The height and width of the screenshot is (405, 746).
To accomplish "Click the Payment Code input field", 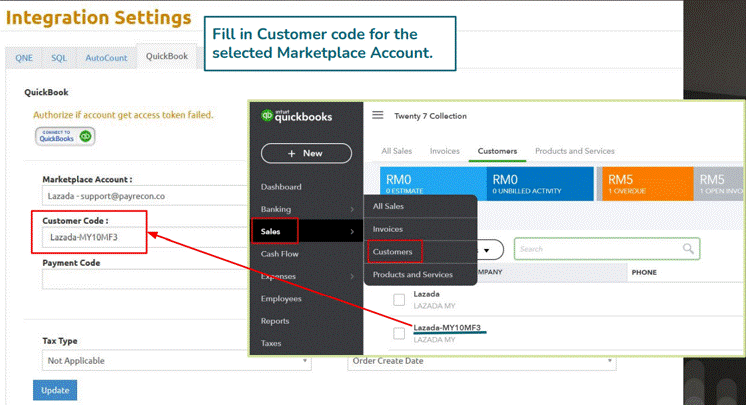I will pyautogui.click(x=145, y=280).
